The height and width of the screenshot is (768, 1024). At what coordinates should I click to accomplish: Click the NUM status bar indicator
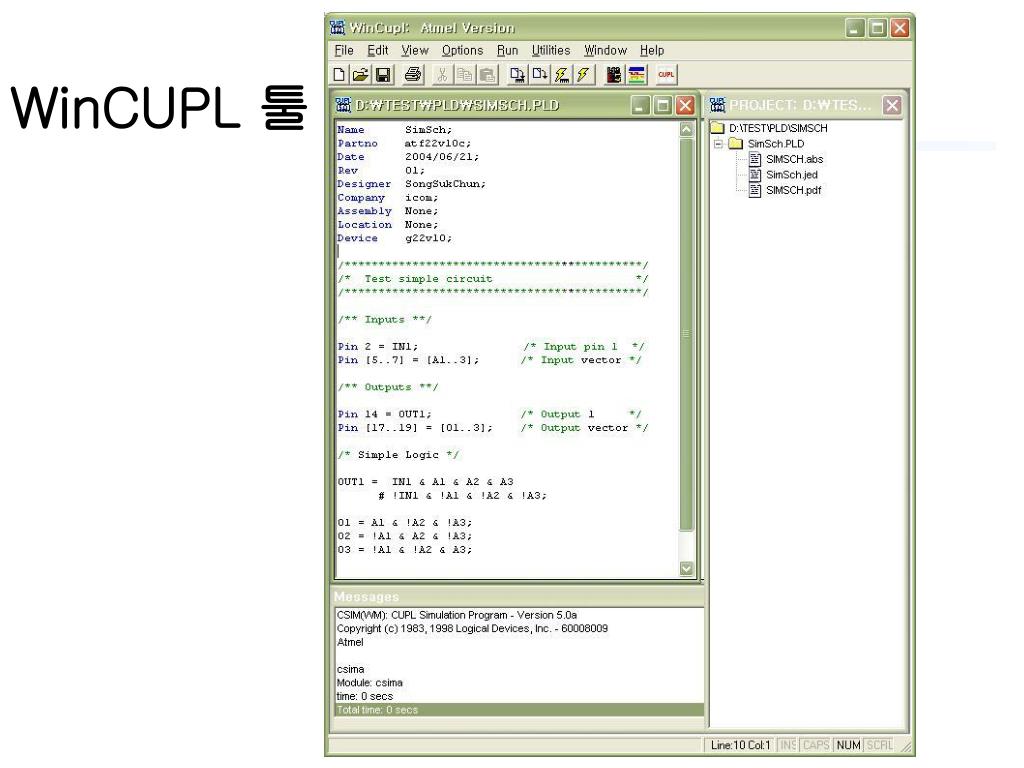coord(848,745)
